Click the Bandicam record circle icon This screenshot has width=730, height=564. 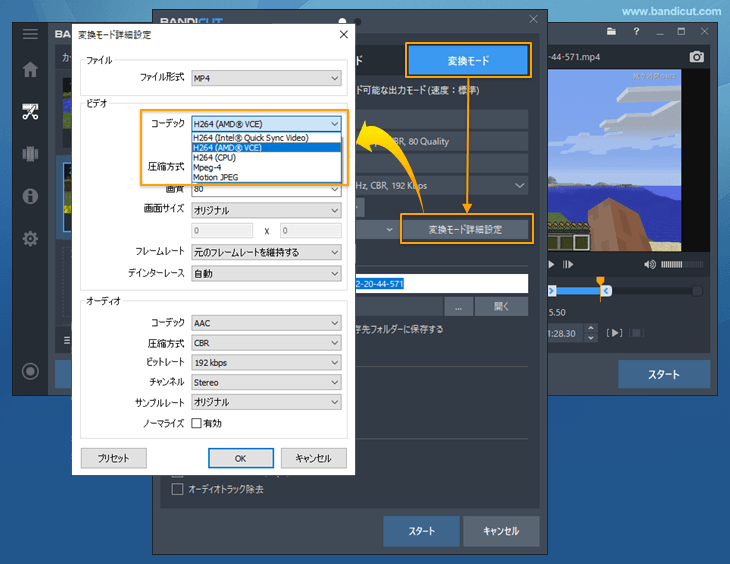30,371
